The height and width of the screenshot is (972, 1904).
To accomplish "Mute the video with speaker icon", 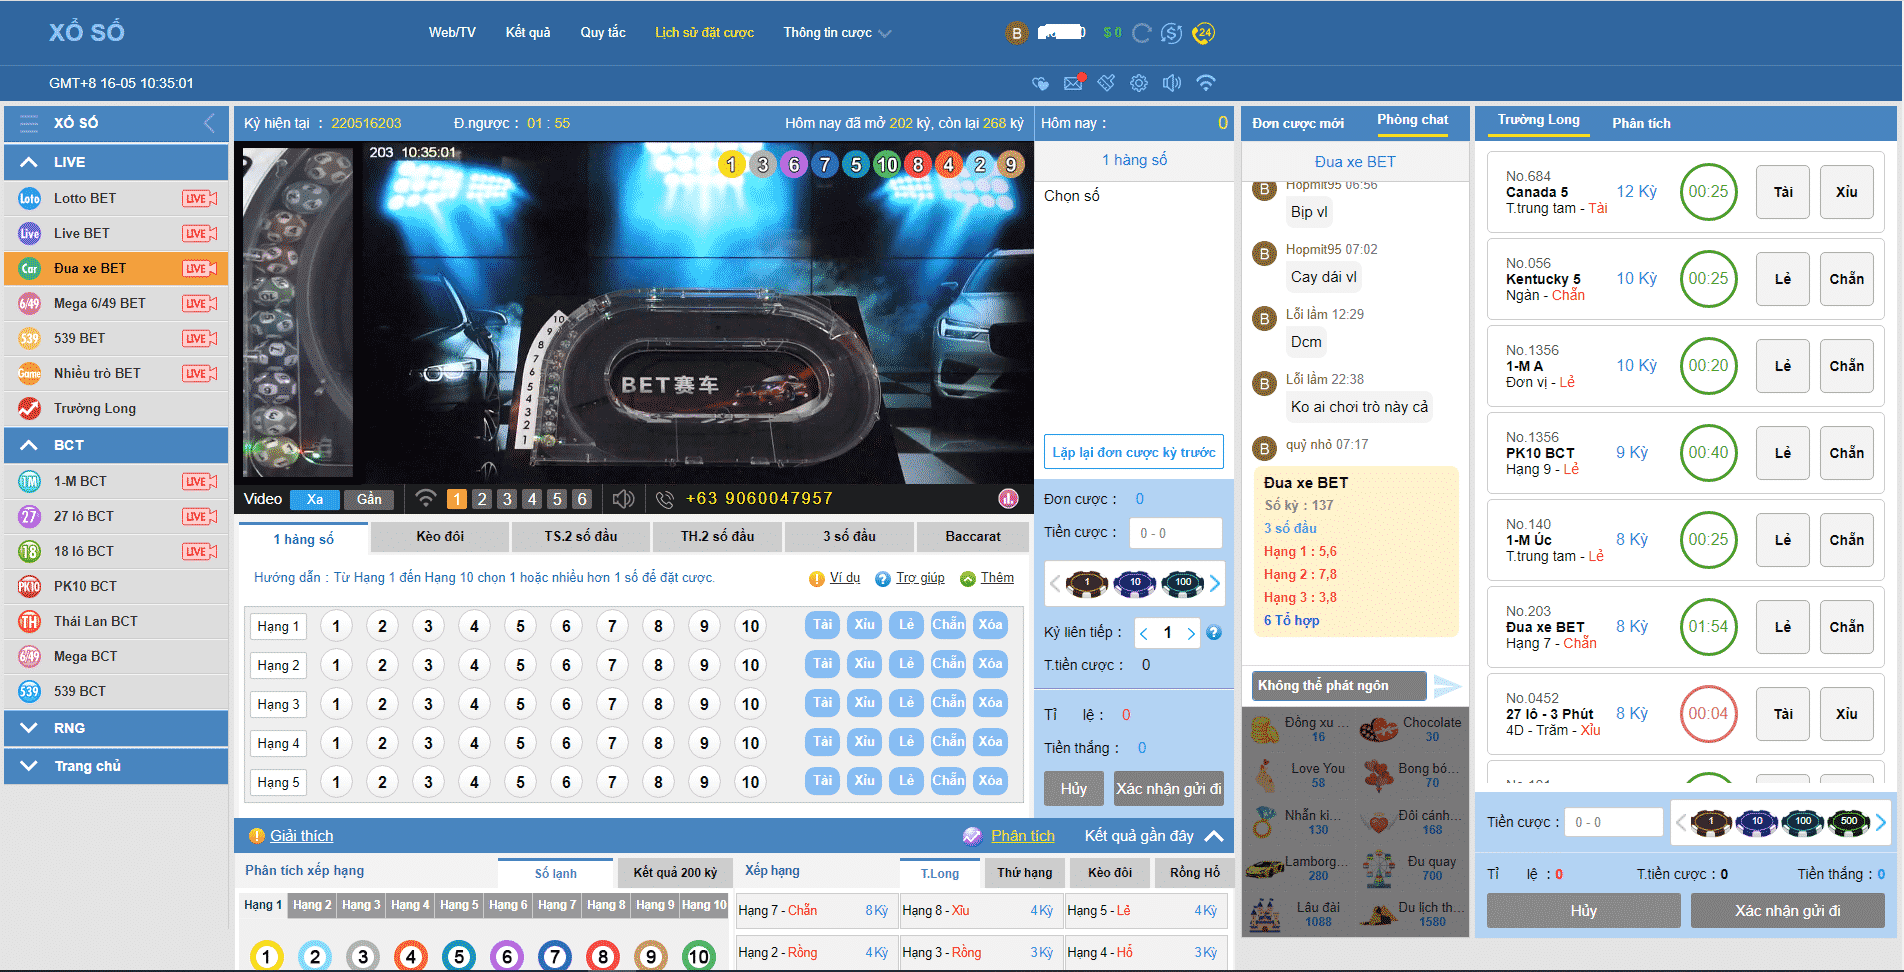I will tap(623, 498).
